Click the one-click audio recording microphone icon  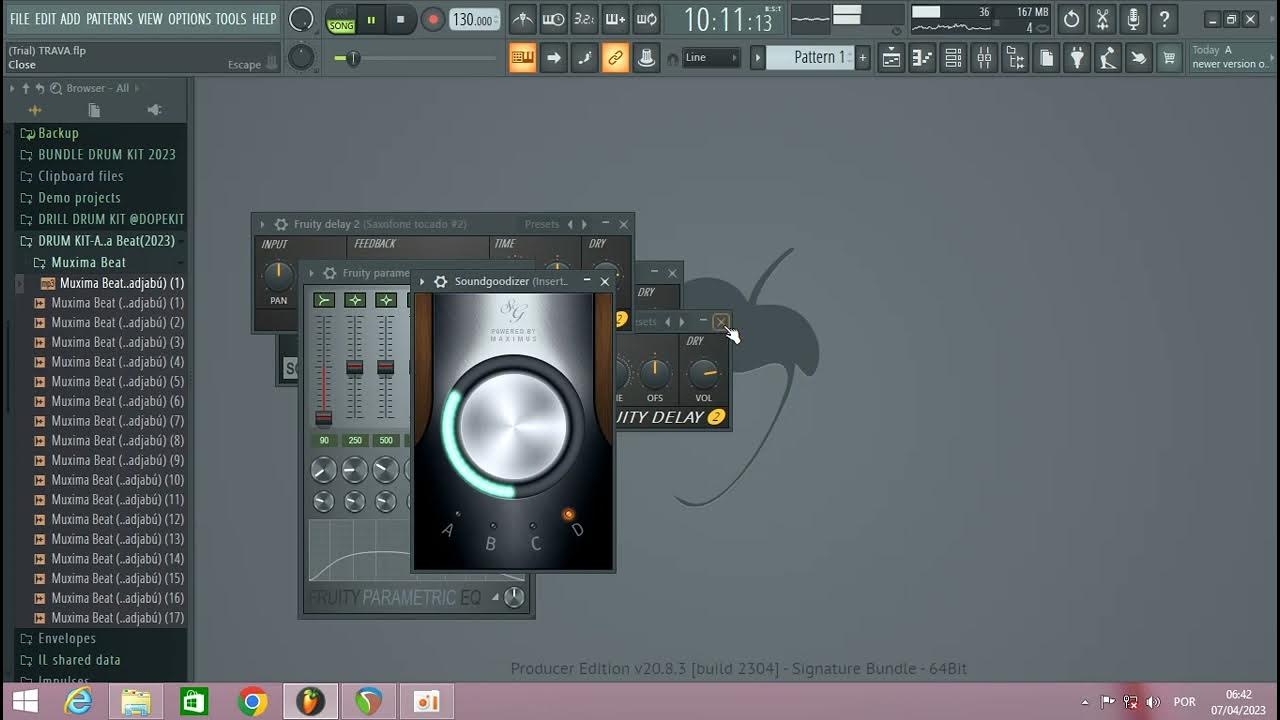1133,19
